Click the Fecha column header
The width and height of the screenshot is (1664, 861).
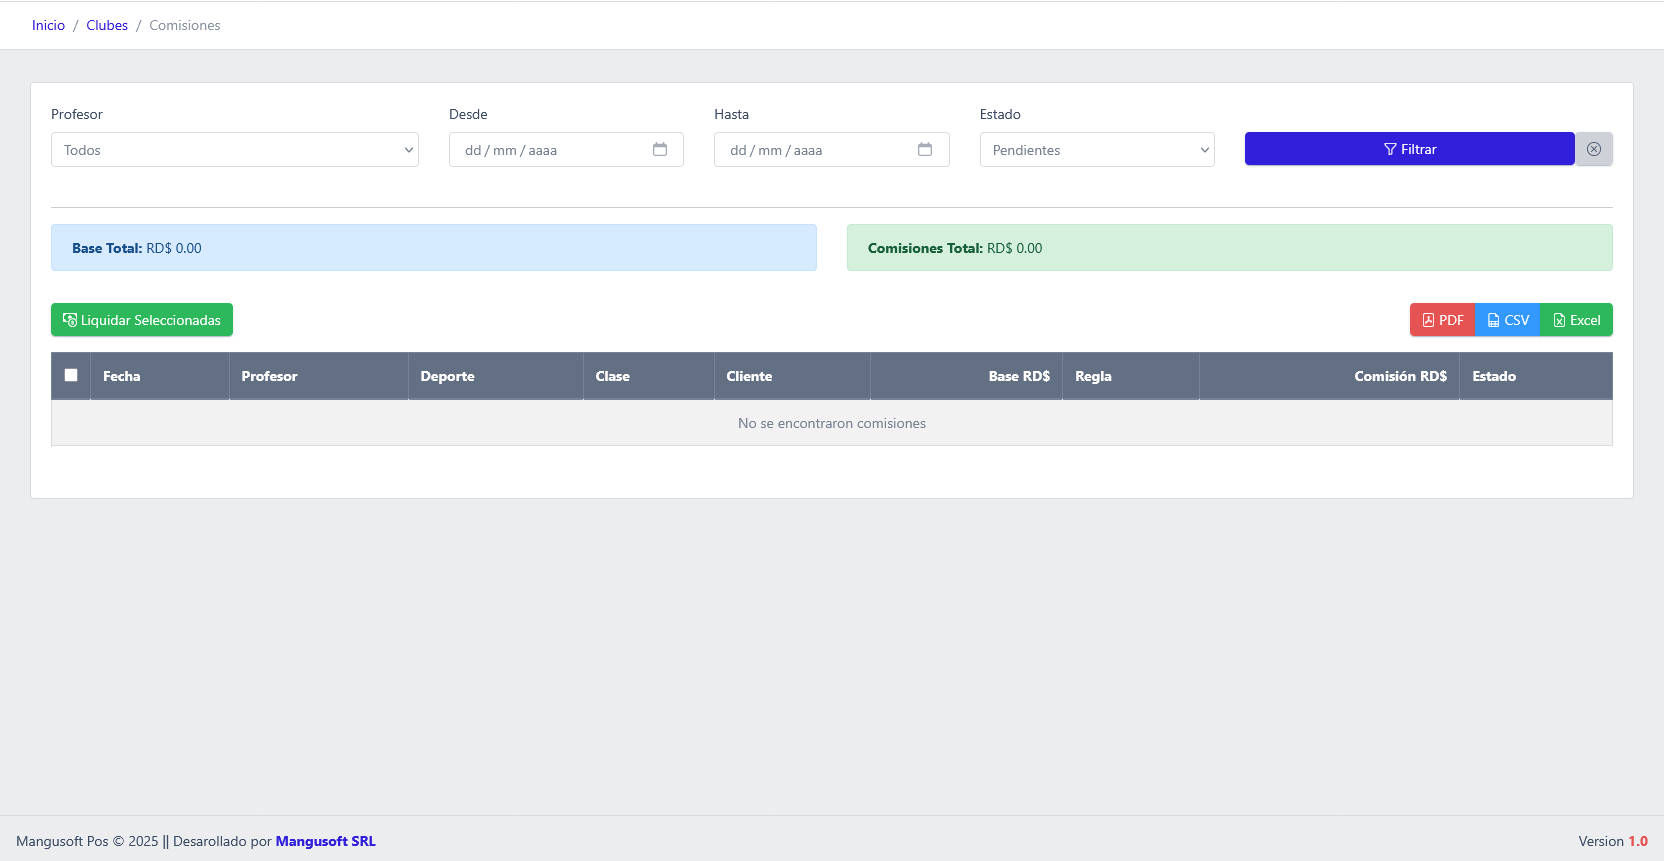122,376
